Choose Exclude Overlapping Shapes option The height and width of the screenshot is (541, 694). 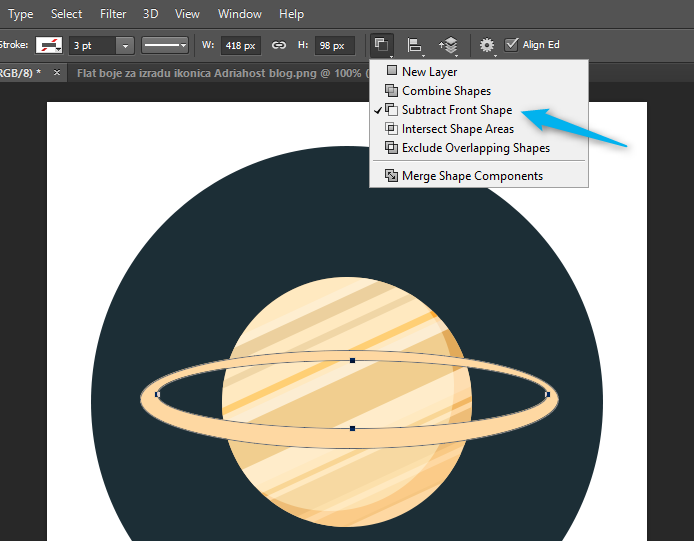[x=479, y=148]
